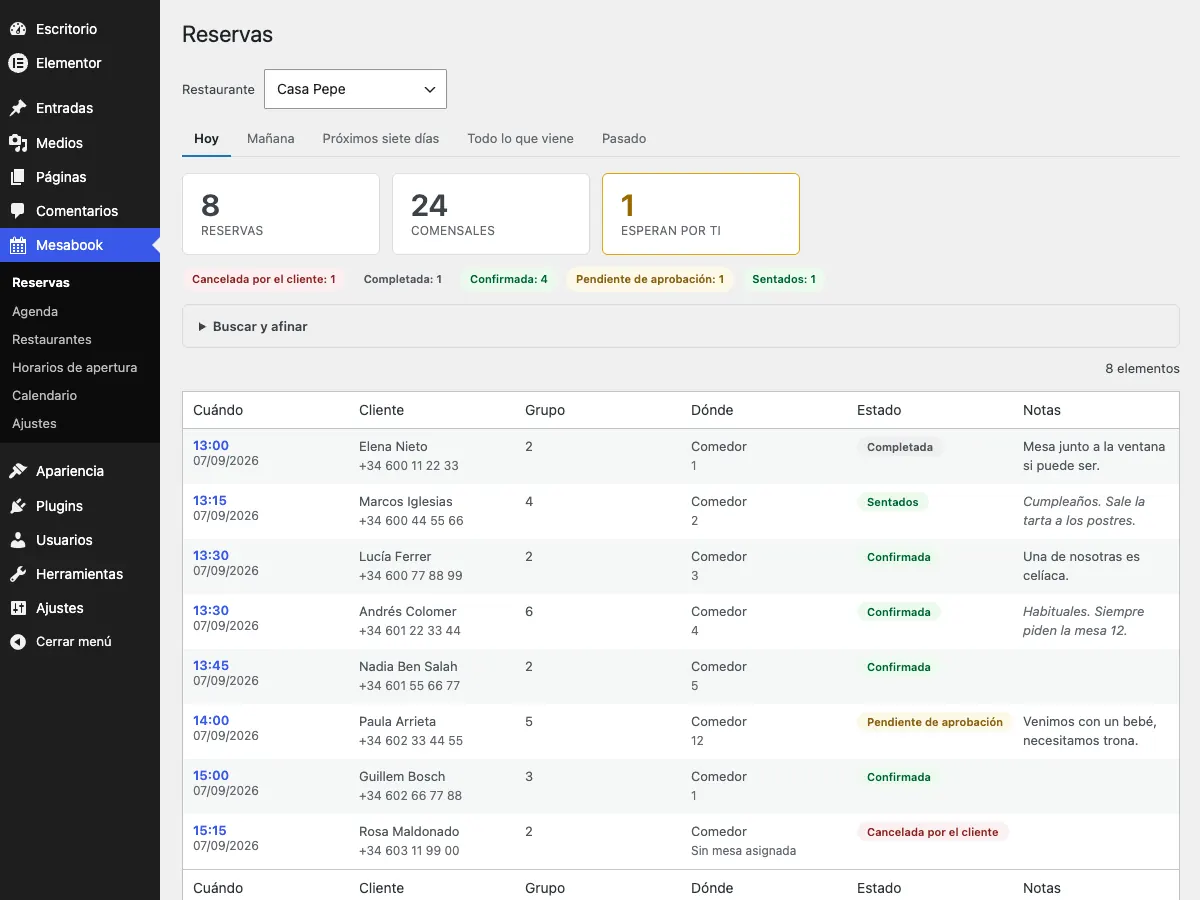1200x900 pixels.
Task: Open the 13:15 reservation link
Action: 211,501
